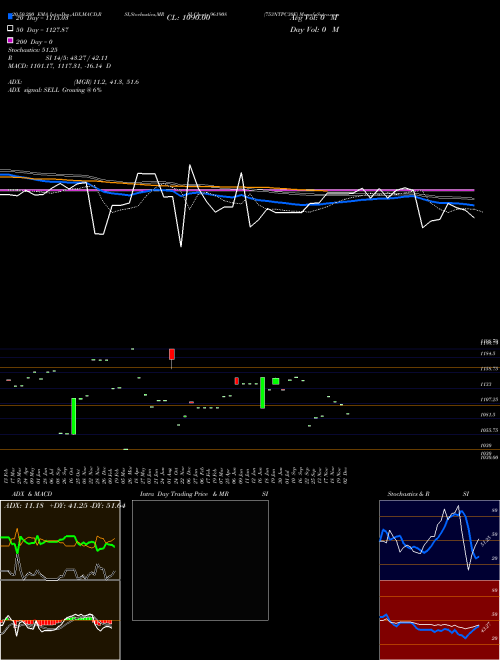Click the 1055.75 price axis label
500x660 pixels.
489,431
